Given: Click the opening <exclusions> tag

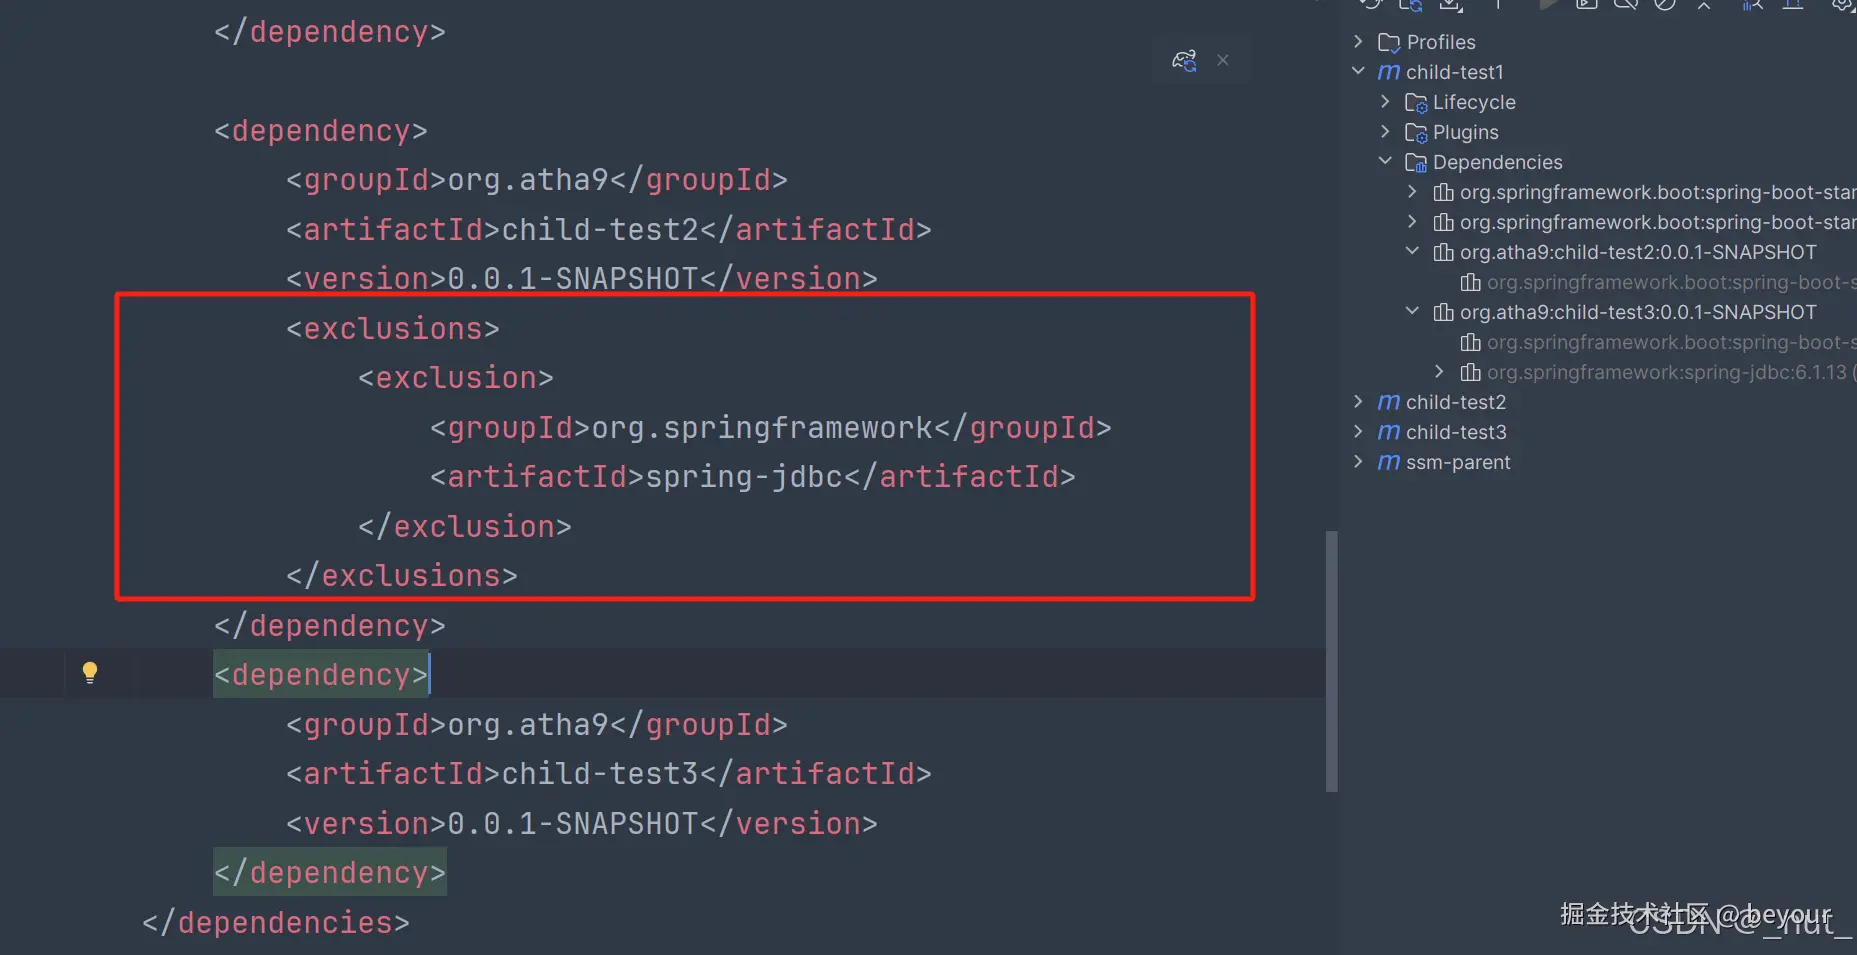Looking at the screenshot, I should pyautogui.click(x=393, y=329).
